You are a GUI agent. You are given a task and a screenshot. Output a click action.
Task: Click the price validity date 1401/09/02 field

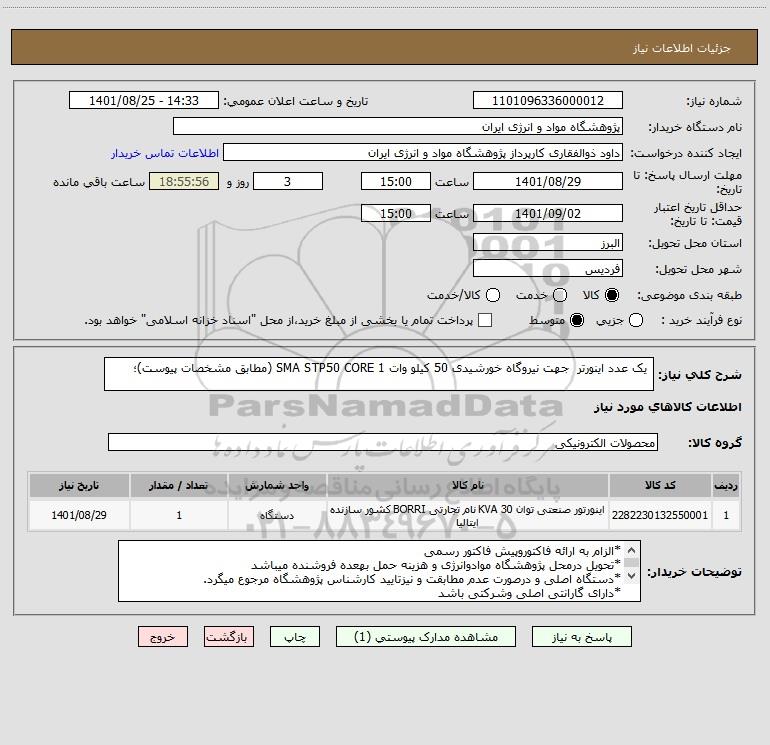[x=548, y=213]
